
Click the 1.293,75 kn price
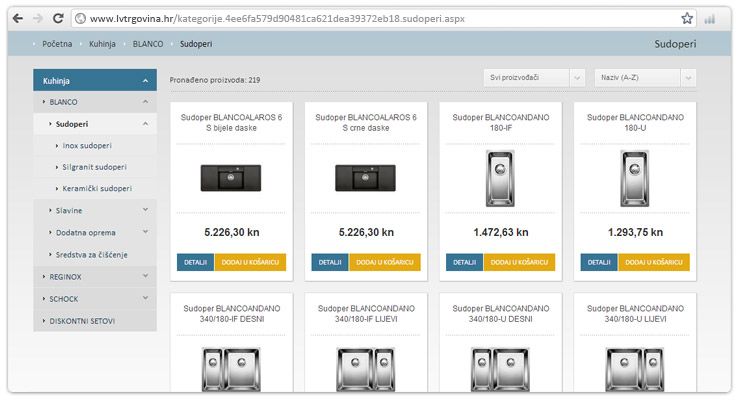[635, 233]
